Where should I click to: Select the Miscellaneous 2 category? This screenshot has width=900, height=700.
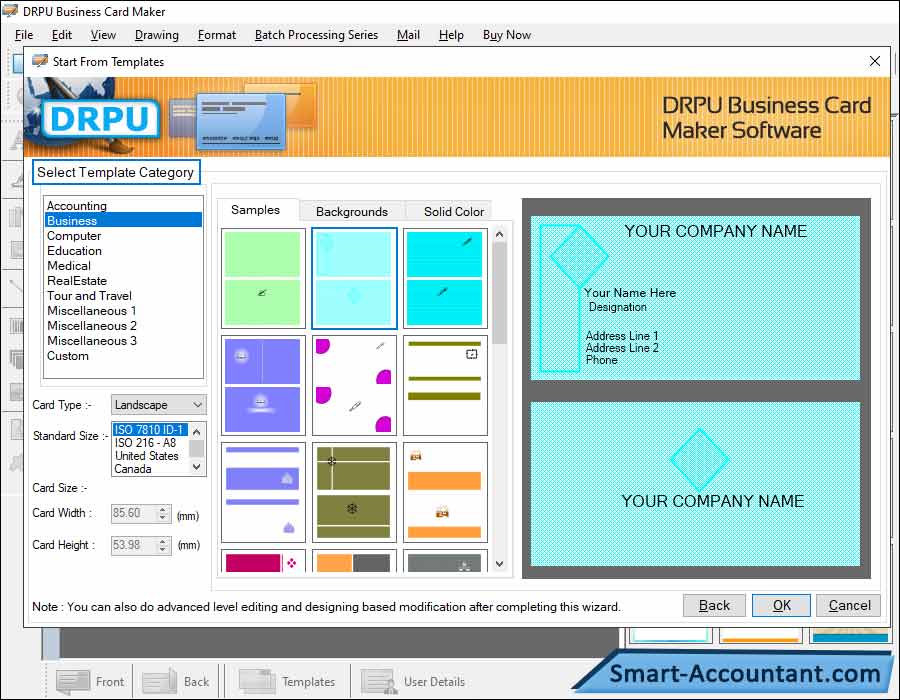(123, 325)
